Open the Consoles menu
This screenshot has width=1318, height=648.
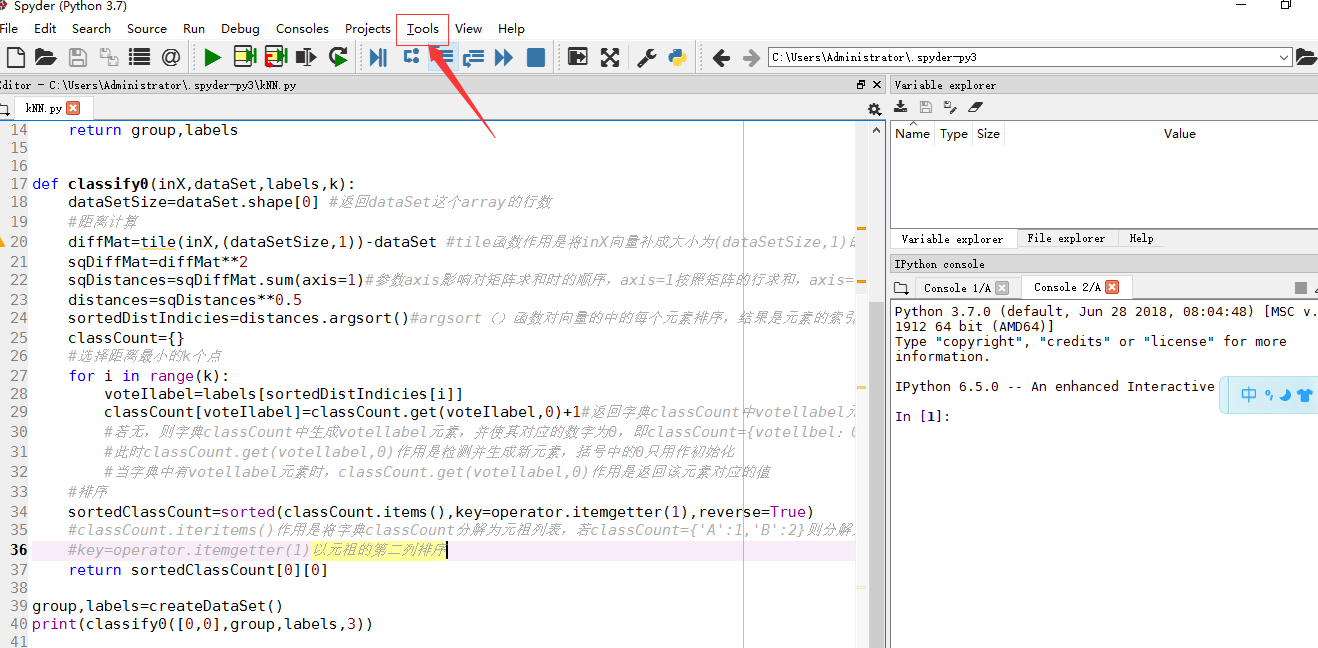click(x=302, y=29)
